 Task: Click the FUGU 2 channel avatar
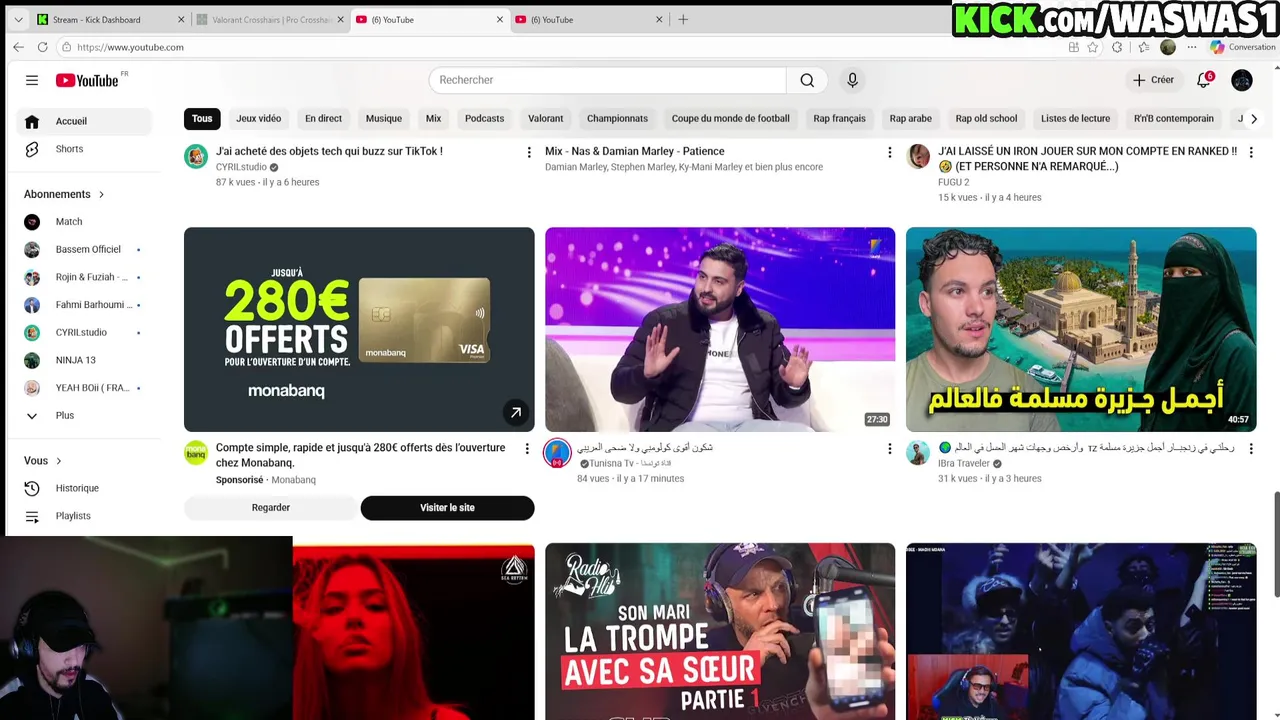918,156
